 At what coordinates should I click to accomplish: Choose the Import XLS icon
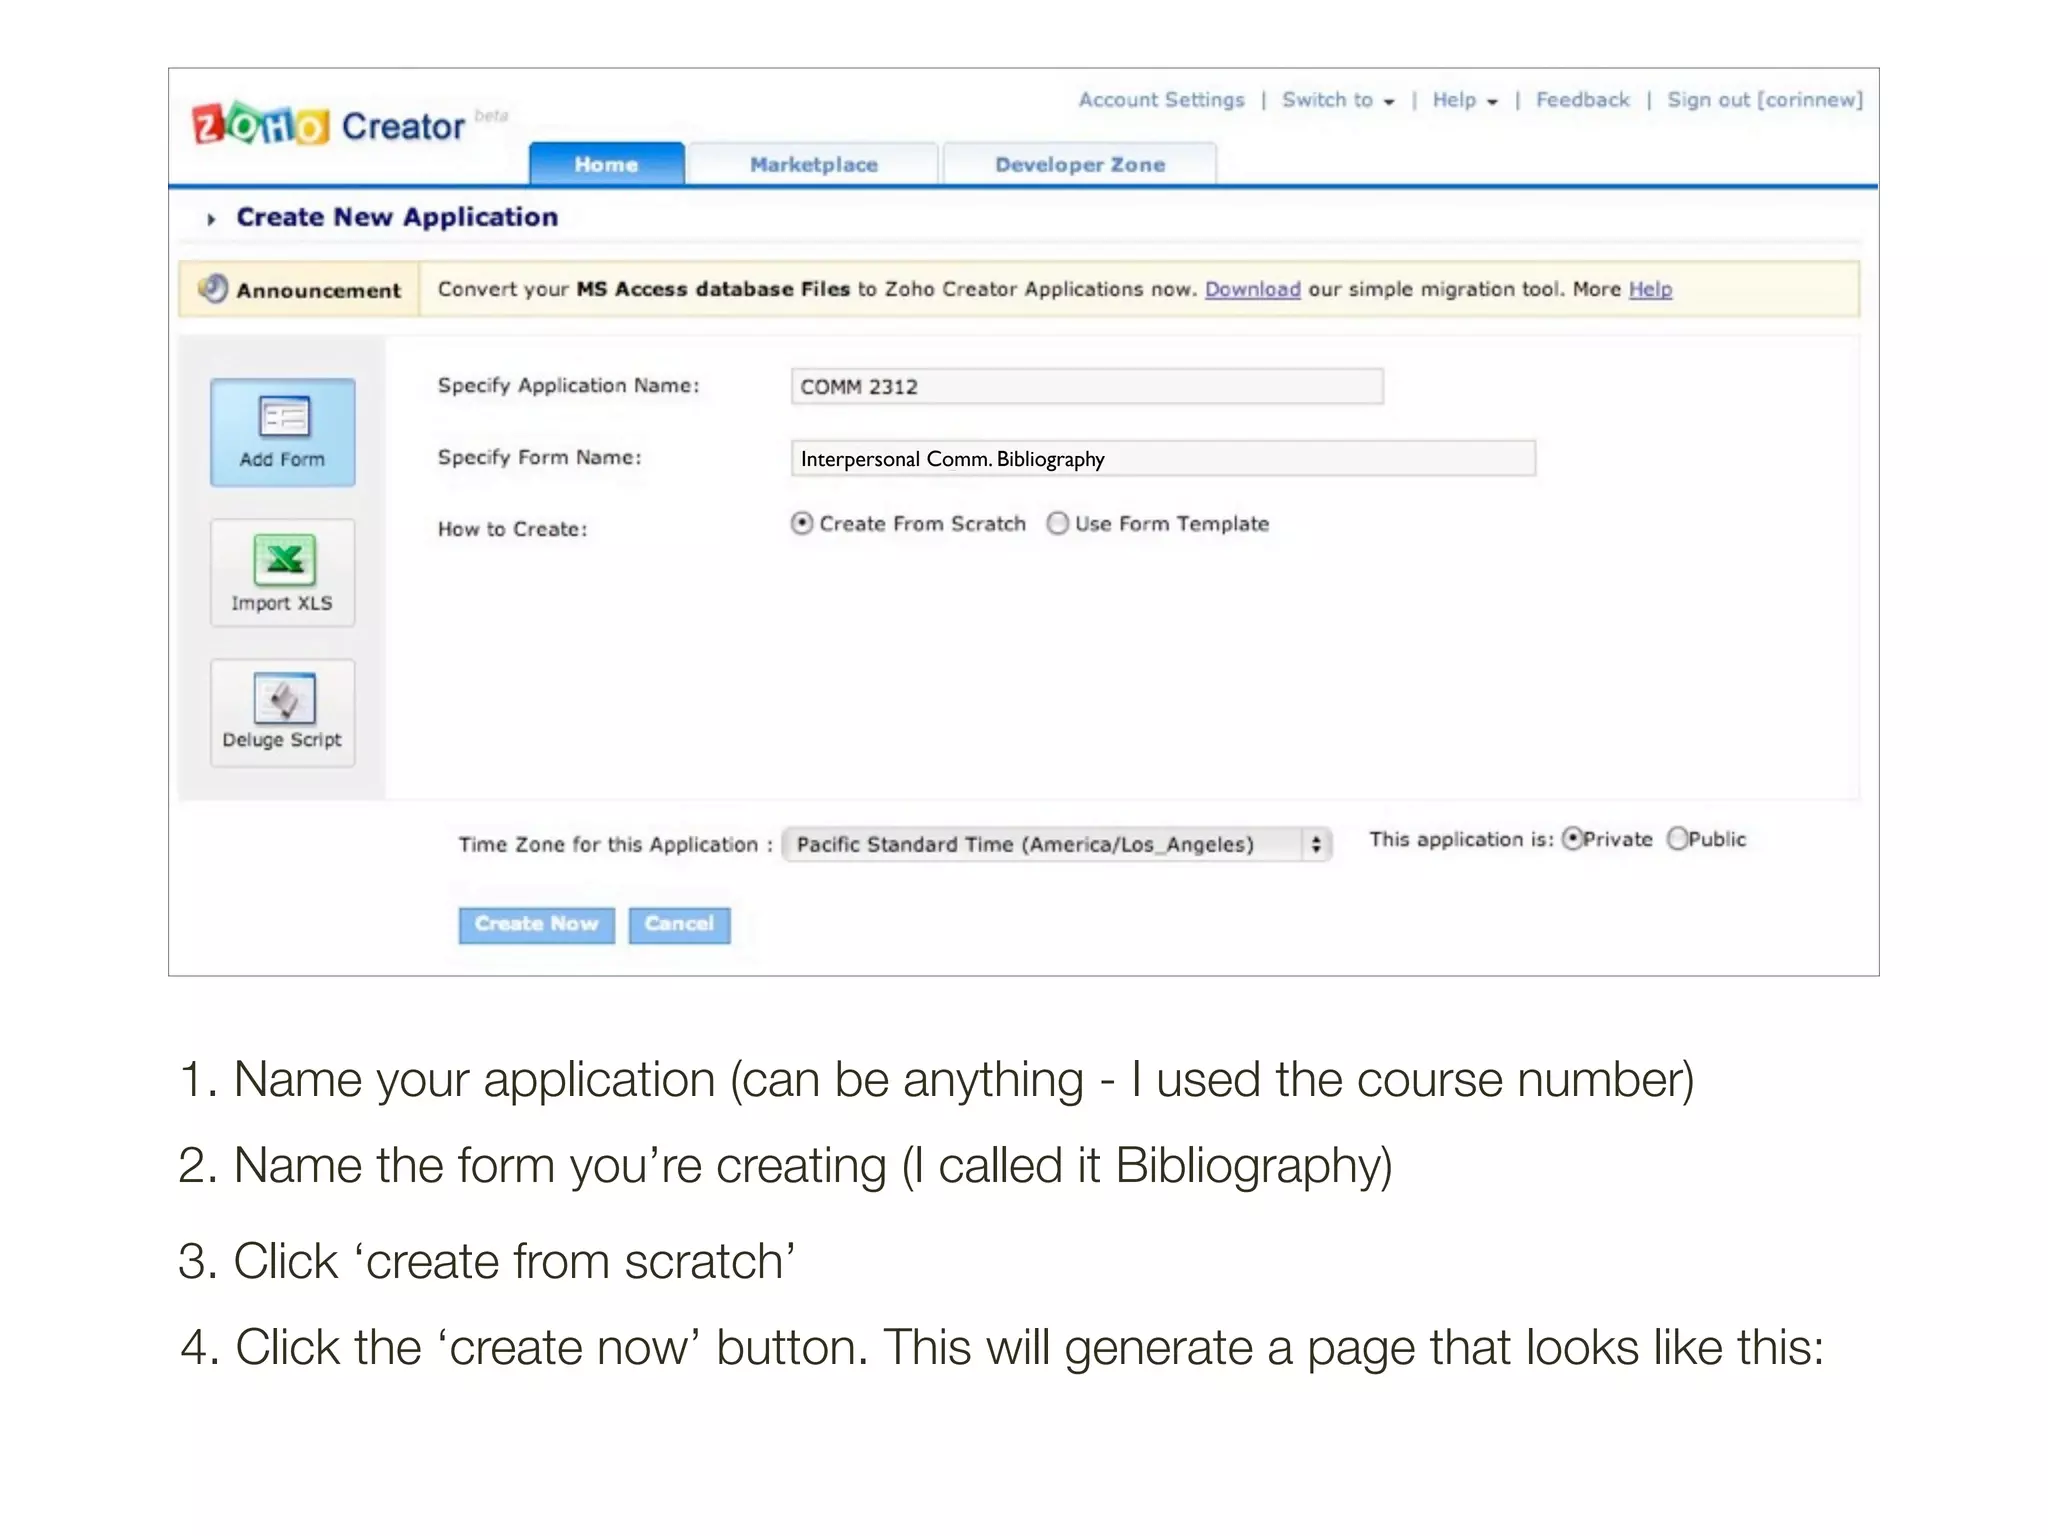click(283, 572)
